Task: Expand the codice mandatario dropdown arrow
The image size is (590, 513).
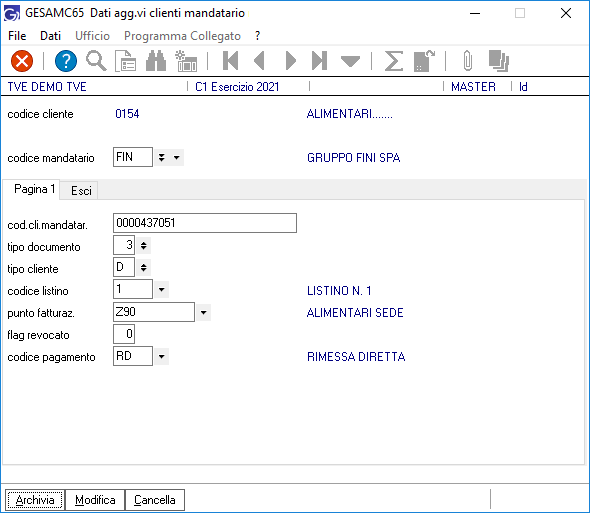Action: pyautogui.click(x=176, y=157)
